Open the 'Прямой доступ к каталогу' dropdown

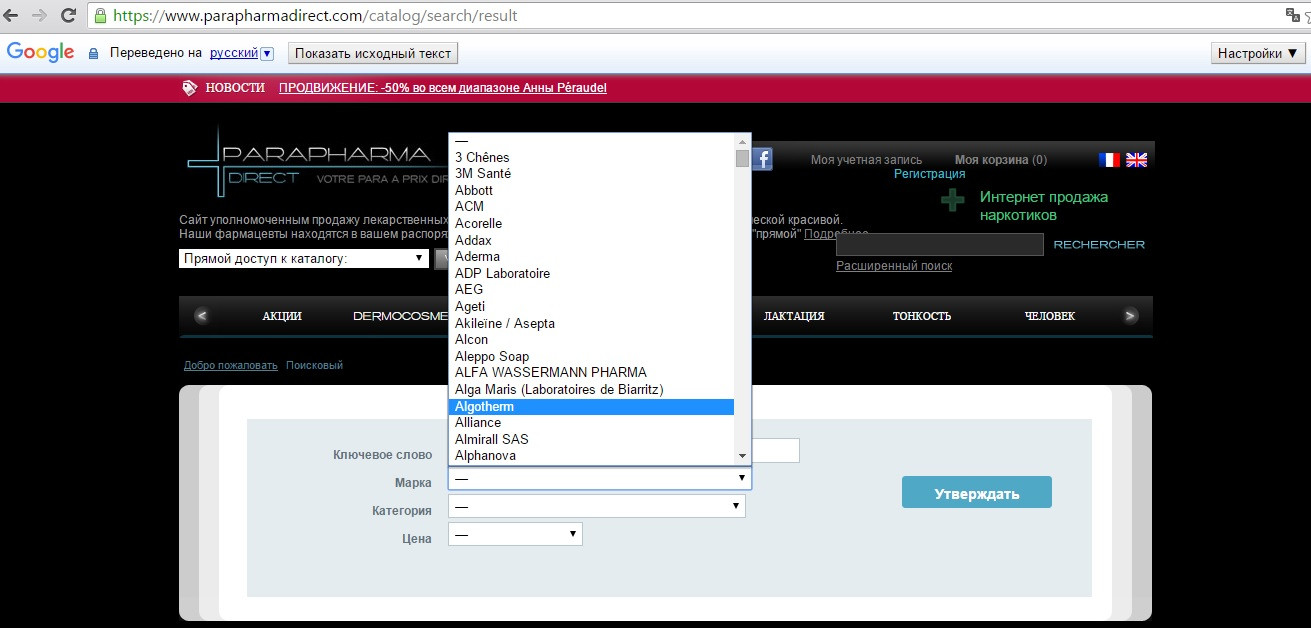coord(304,259)
